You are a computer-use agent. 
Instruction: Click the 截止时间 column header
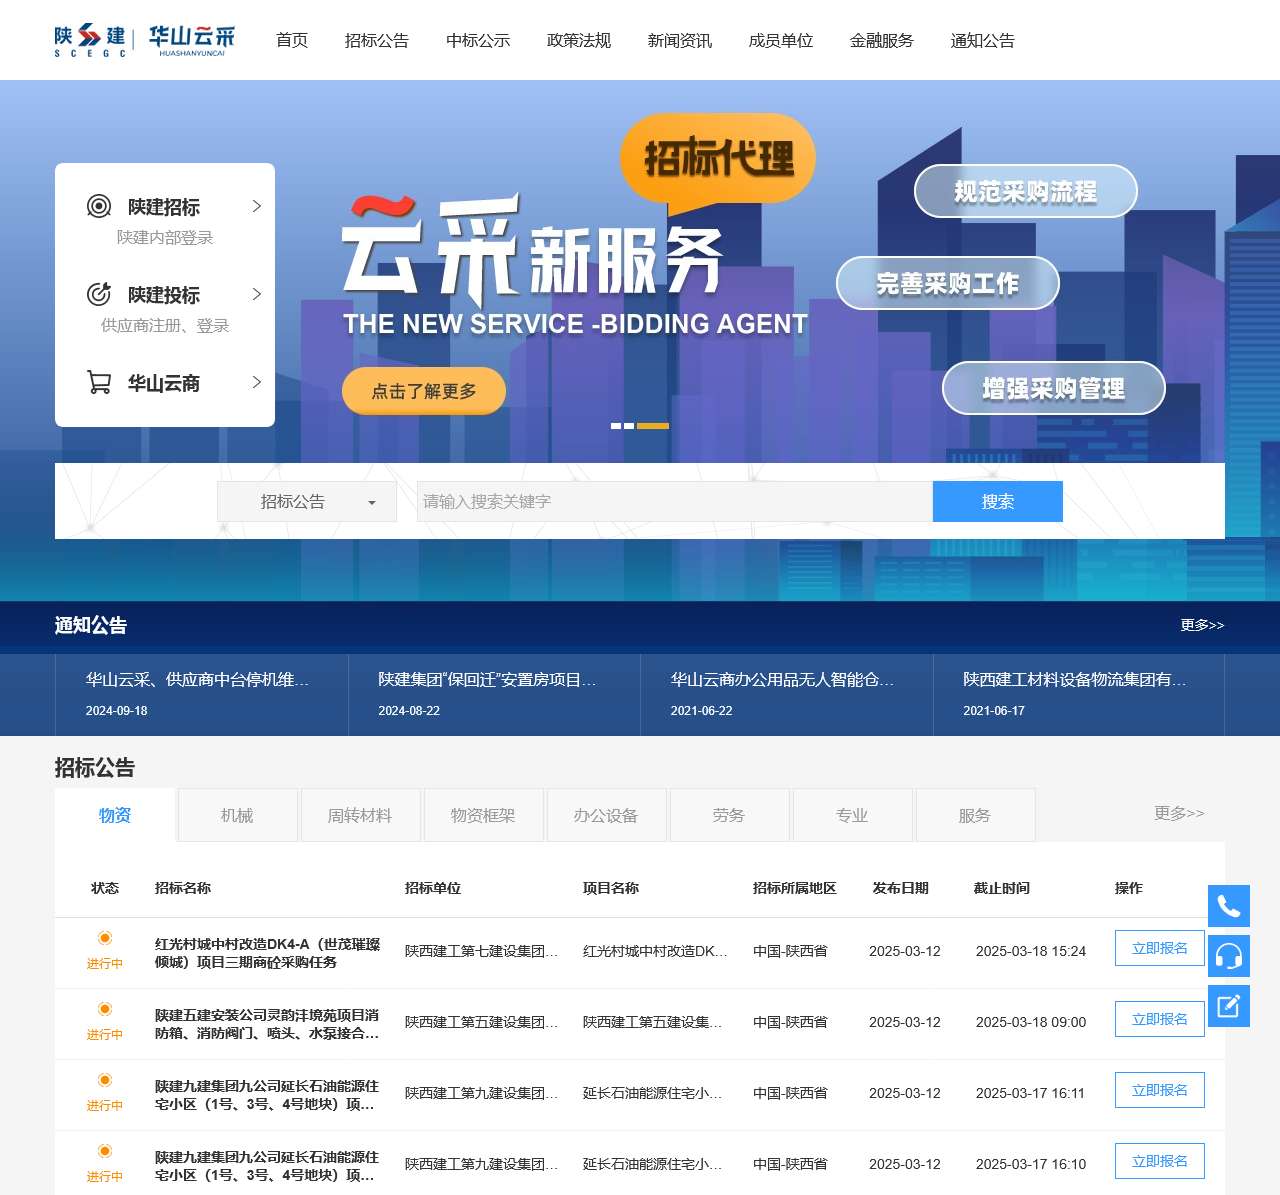(1002, 888)
